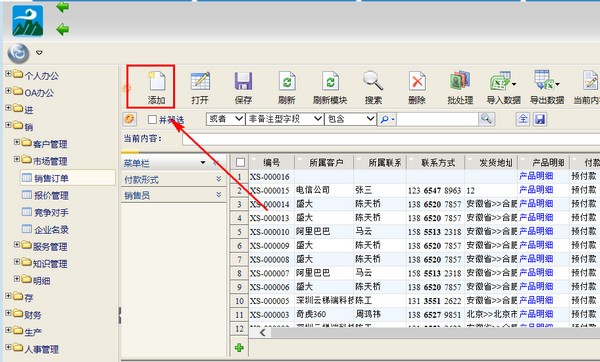Viewport: 600px width, 362px height.
Task: Click the 刷新 (Refresh) toolbar icon
Action: point(287,81)
